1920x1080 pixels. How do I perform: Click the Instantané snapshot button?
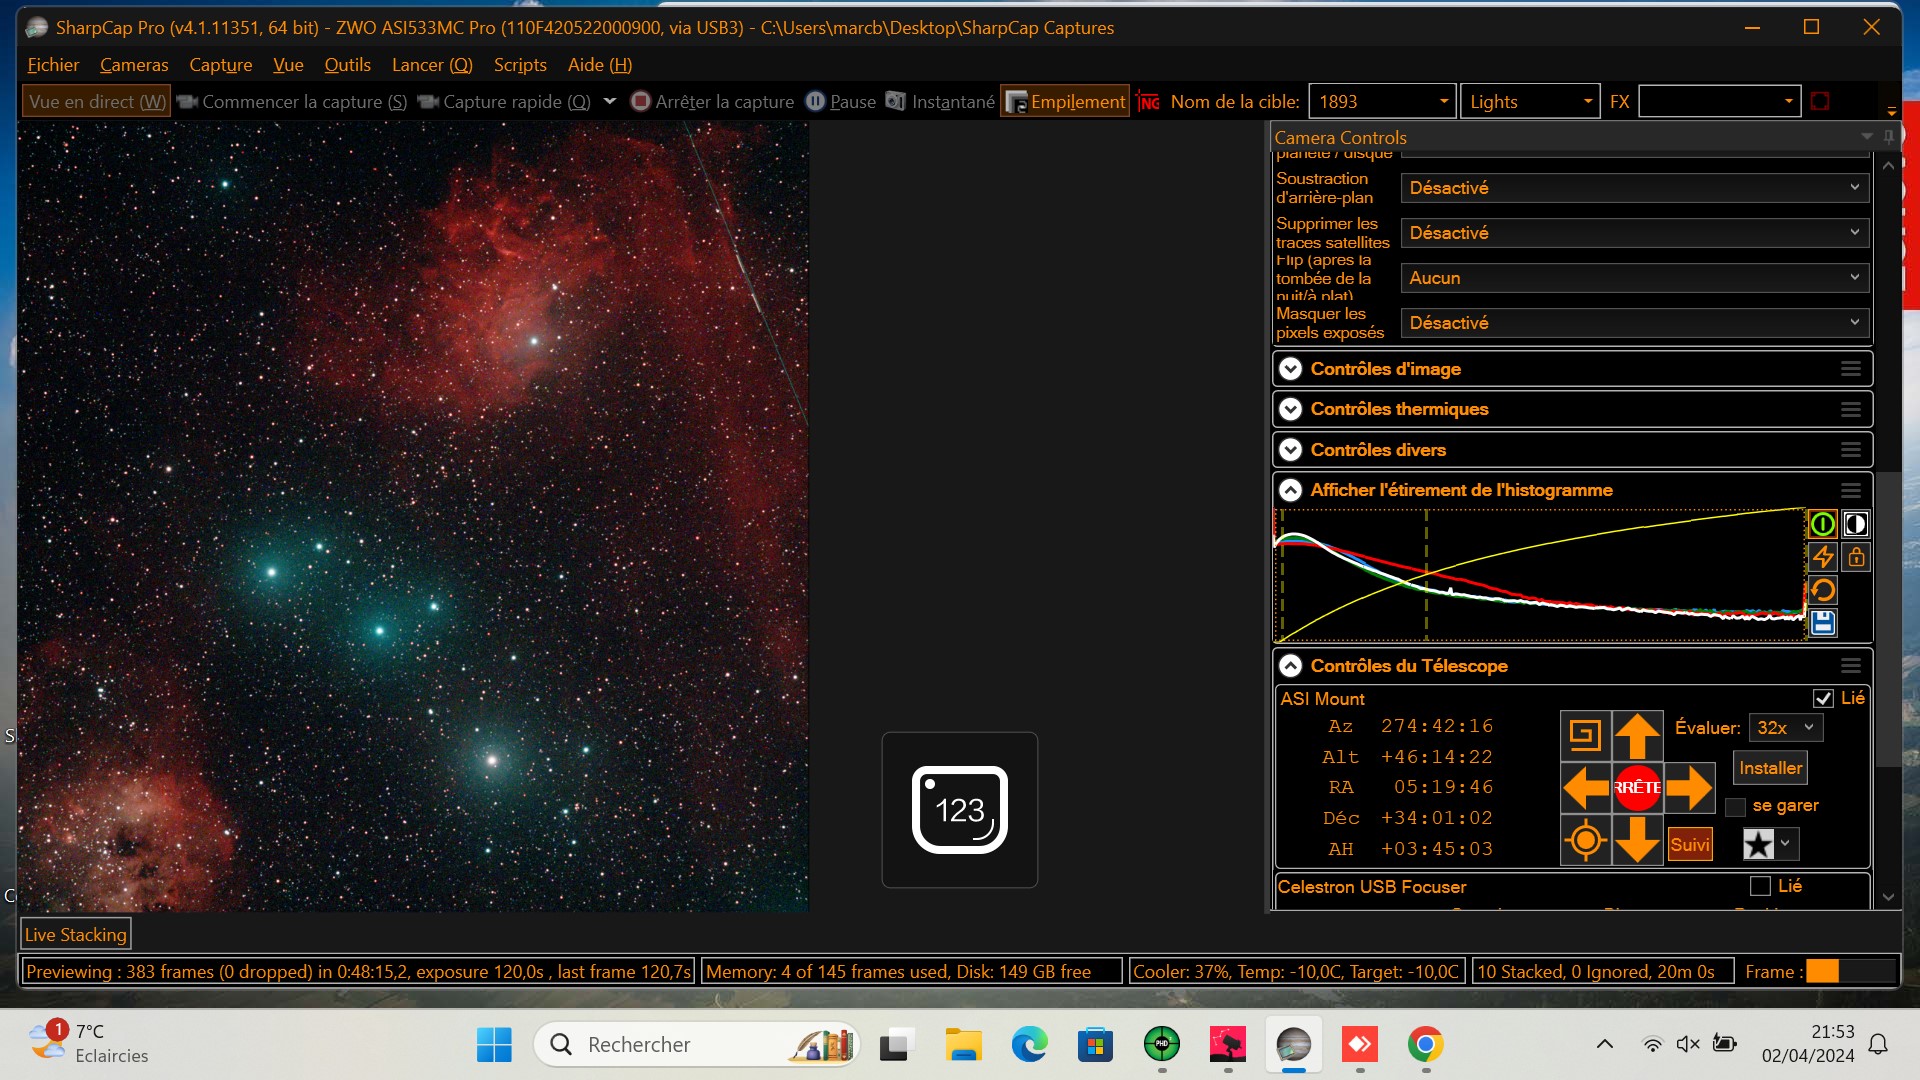(940, 101)
